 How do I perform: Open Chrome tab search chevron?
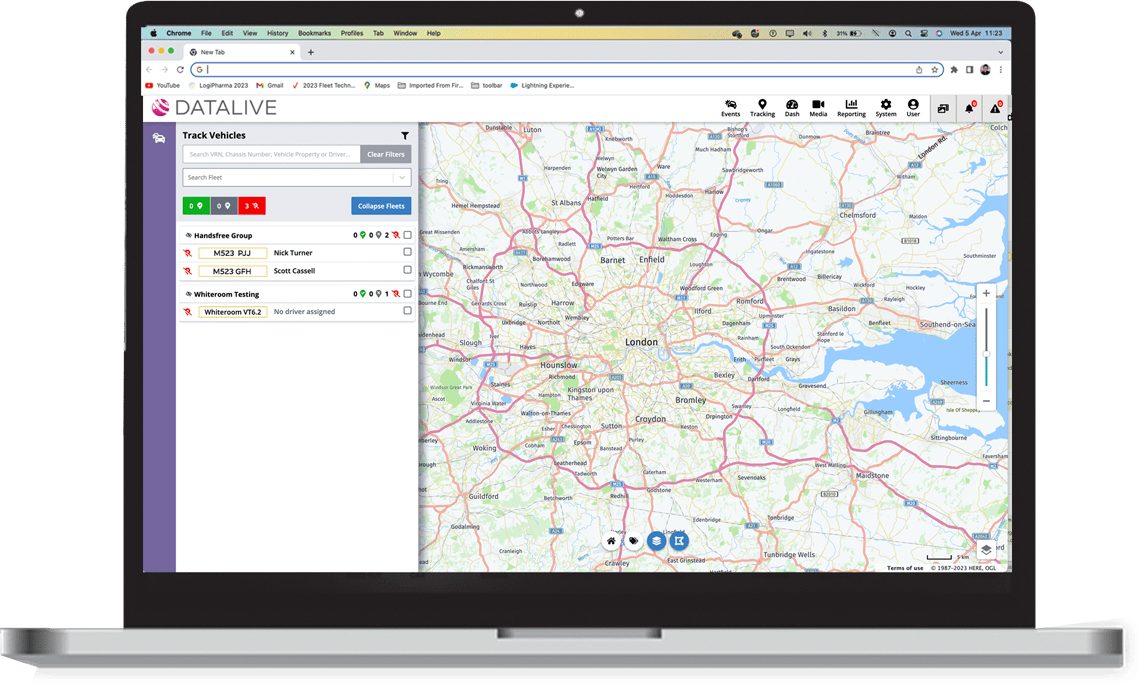click(x=1000, y=52)
